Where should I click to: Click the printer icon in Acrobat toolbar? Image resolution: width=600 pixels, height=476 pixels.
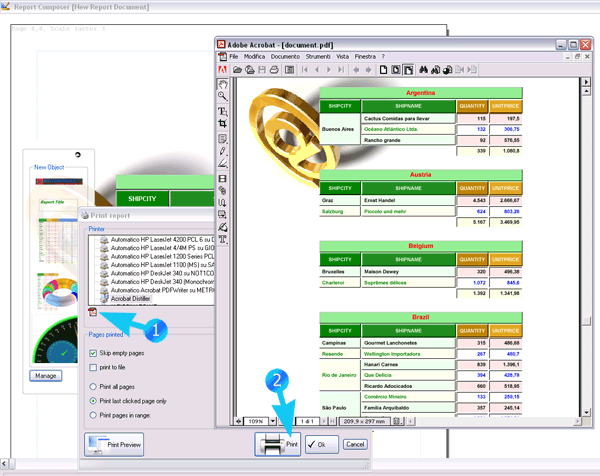click(274, 70)
